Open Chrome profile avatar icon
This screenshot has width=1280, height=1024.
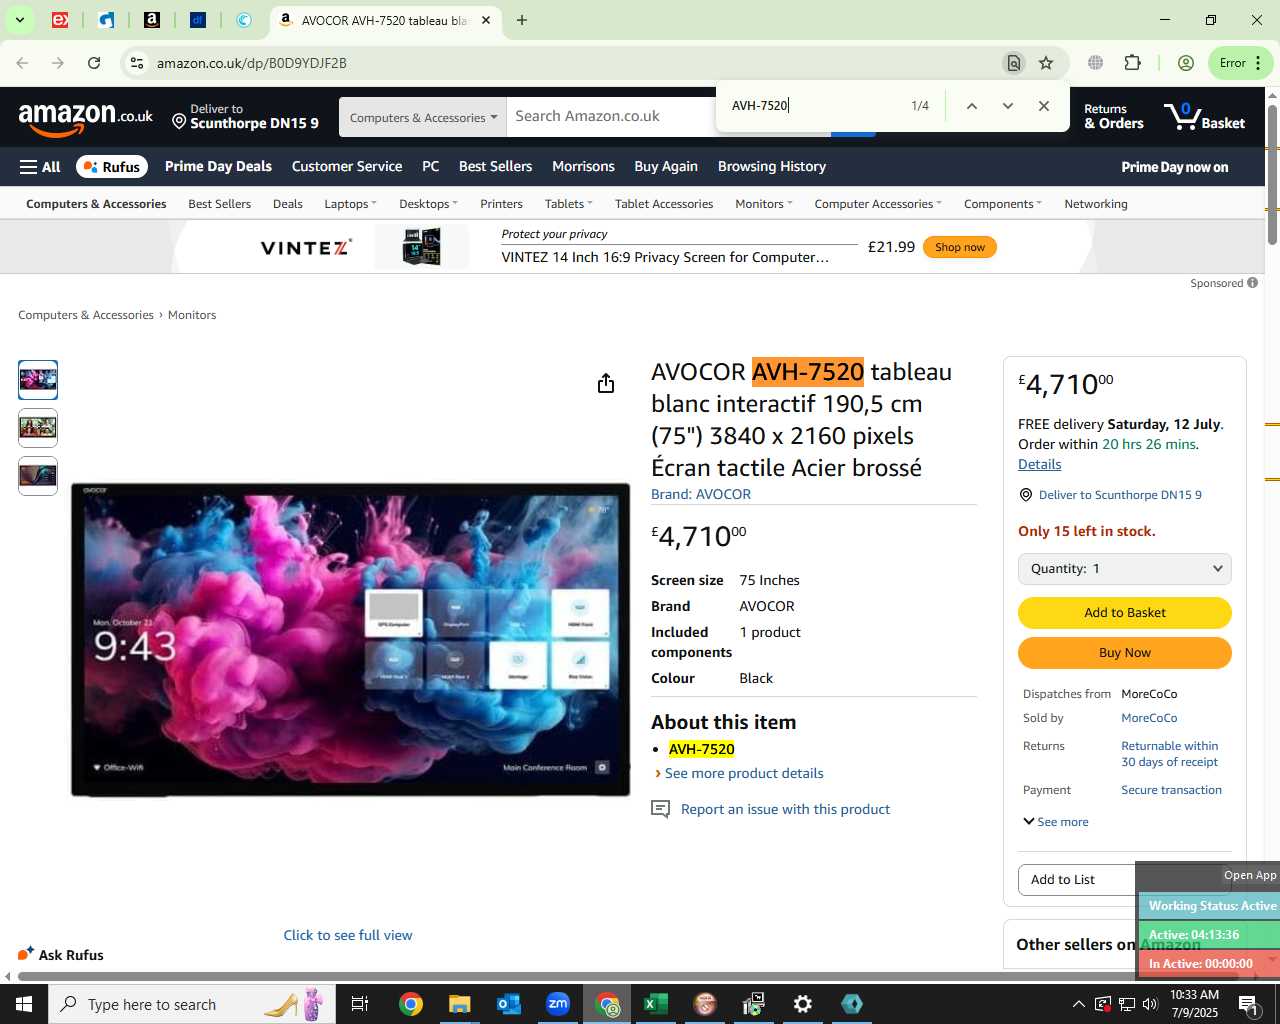(1186, 63)
